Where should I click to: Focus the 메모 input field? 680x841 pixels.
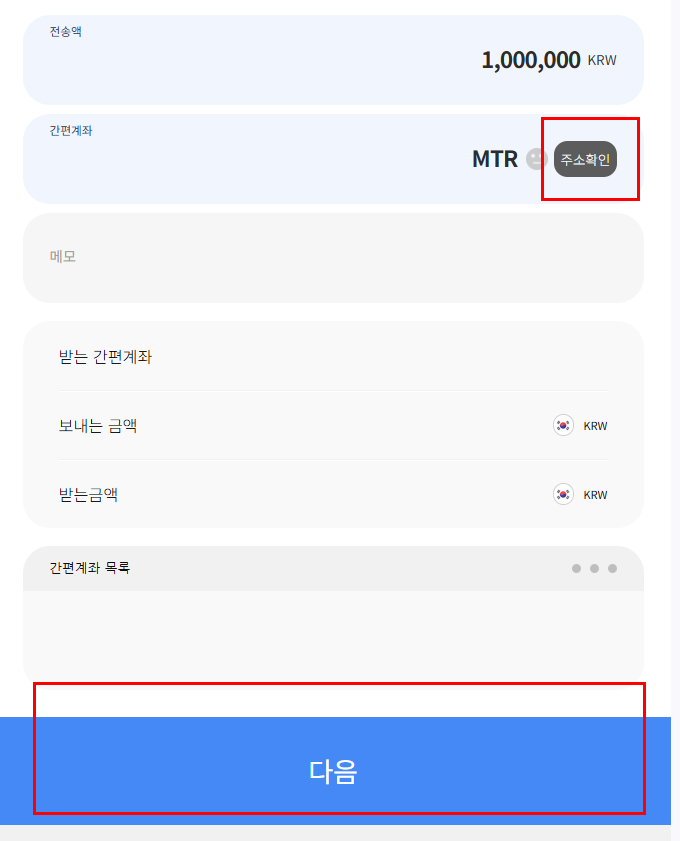(333, 258)
